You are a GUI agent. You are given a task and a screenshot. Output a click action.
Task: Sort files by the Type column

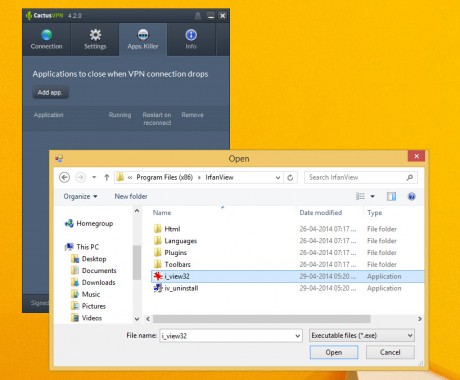(375, 213)
